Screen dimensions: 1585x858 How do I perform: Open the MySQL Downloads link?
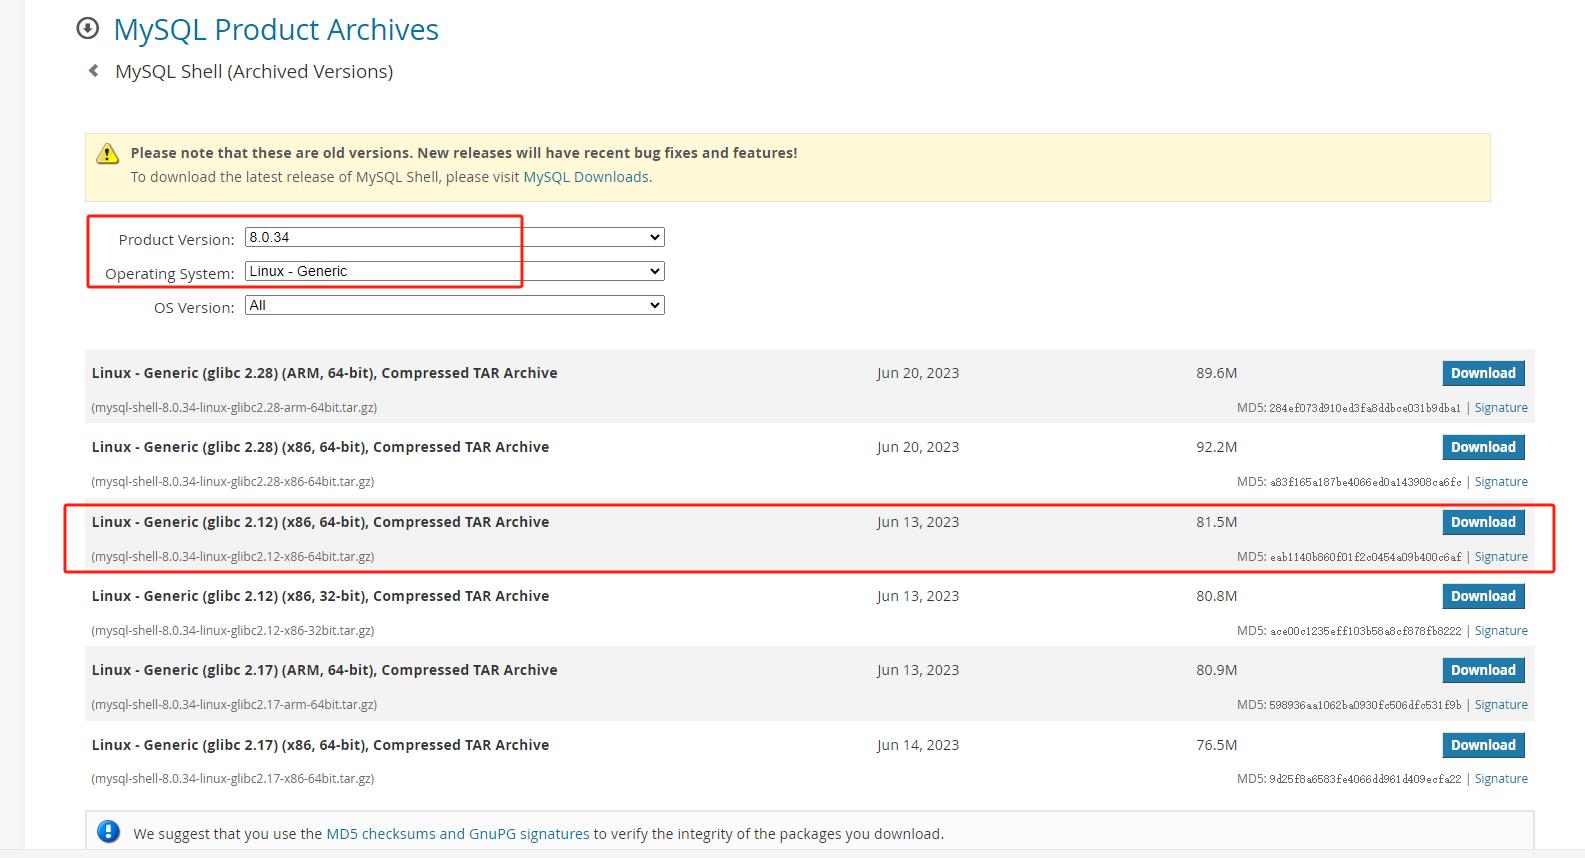[585, 177]
